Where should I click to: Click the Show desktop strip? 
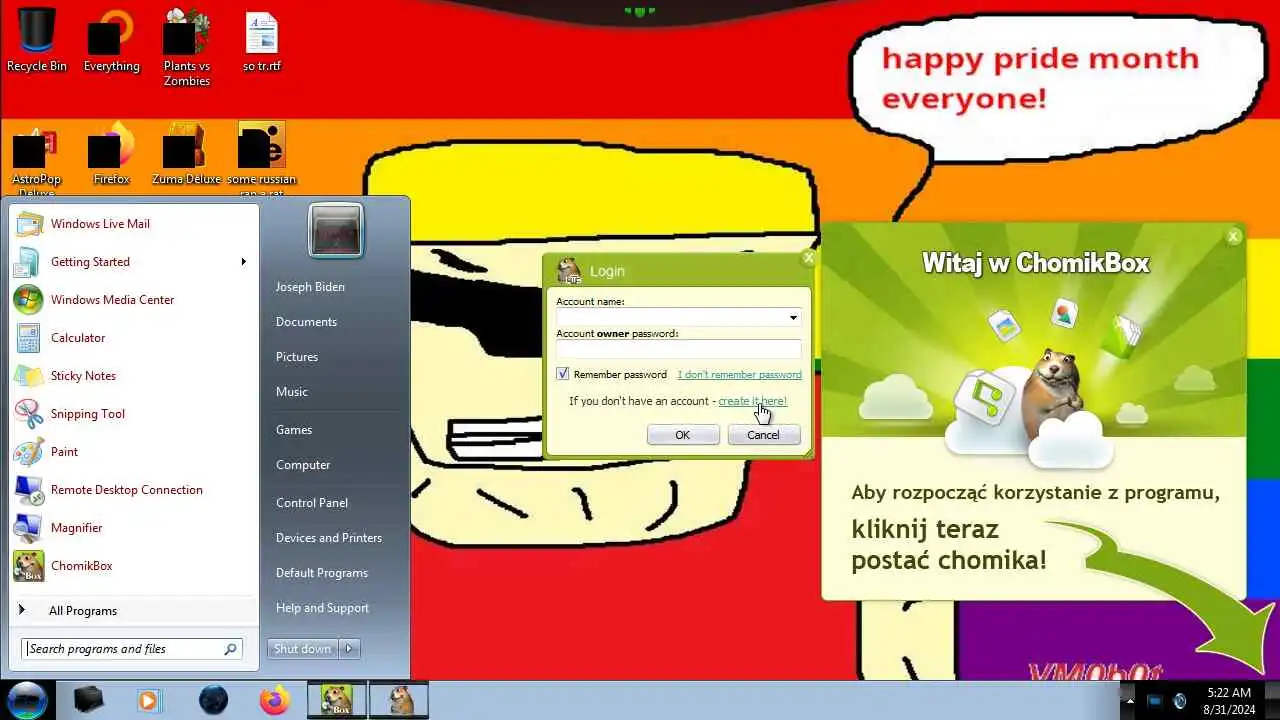[x=1272, y=700]
